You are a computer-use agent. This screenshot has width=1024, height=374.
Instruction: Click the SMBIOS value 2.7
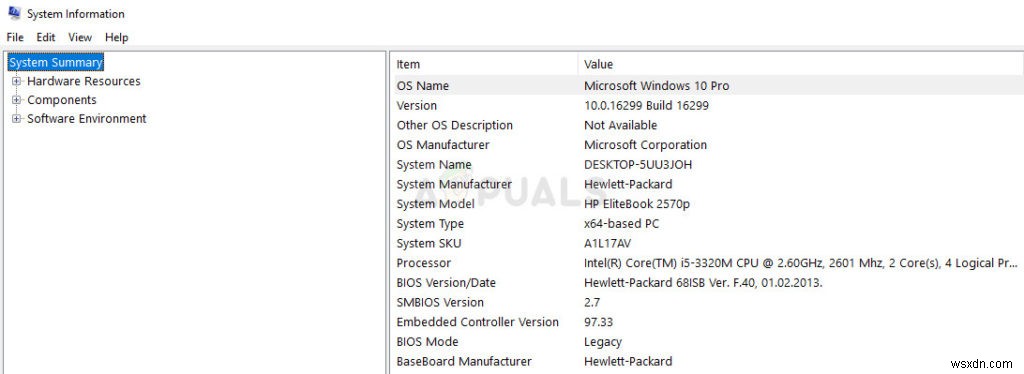(592, 302)
